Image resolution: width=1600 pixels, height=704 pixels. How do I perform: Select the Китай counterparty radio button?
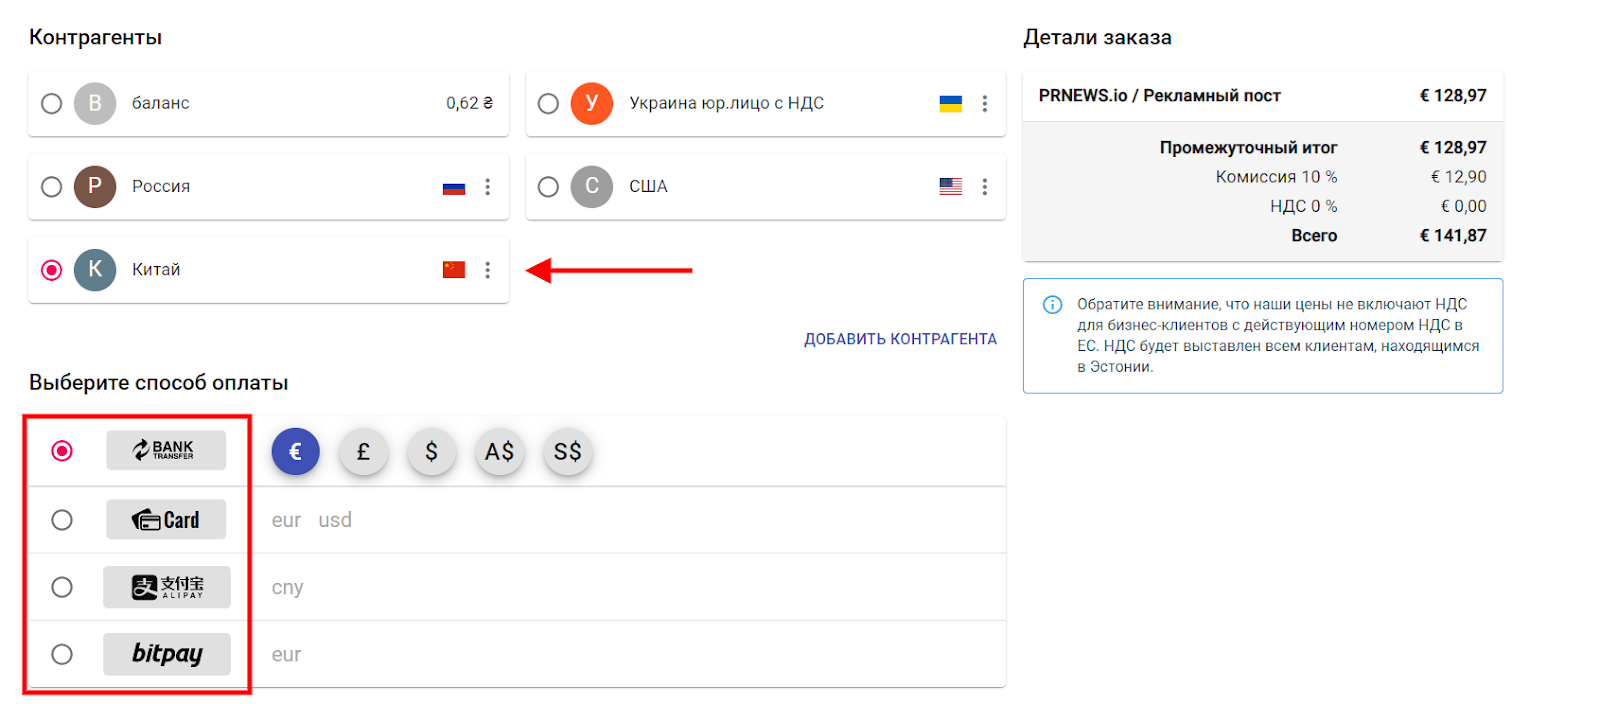(51, 270)
